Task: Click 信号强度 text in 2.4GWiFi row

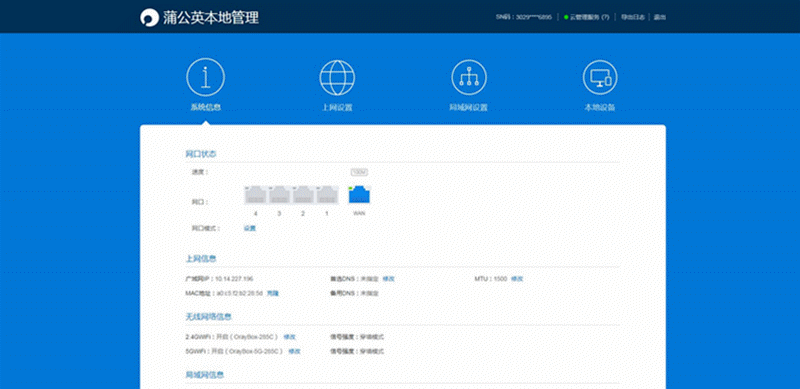Action: [x=357, y=337]
